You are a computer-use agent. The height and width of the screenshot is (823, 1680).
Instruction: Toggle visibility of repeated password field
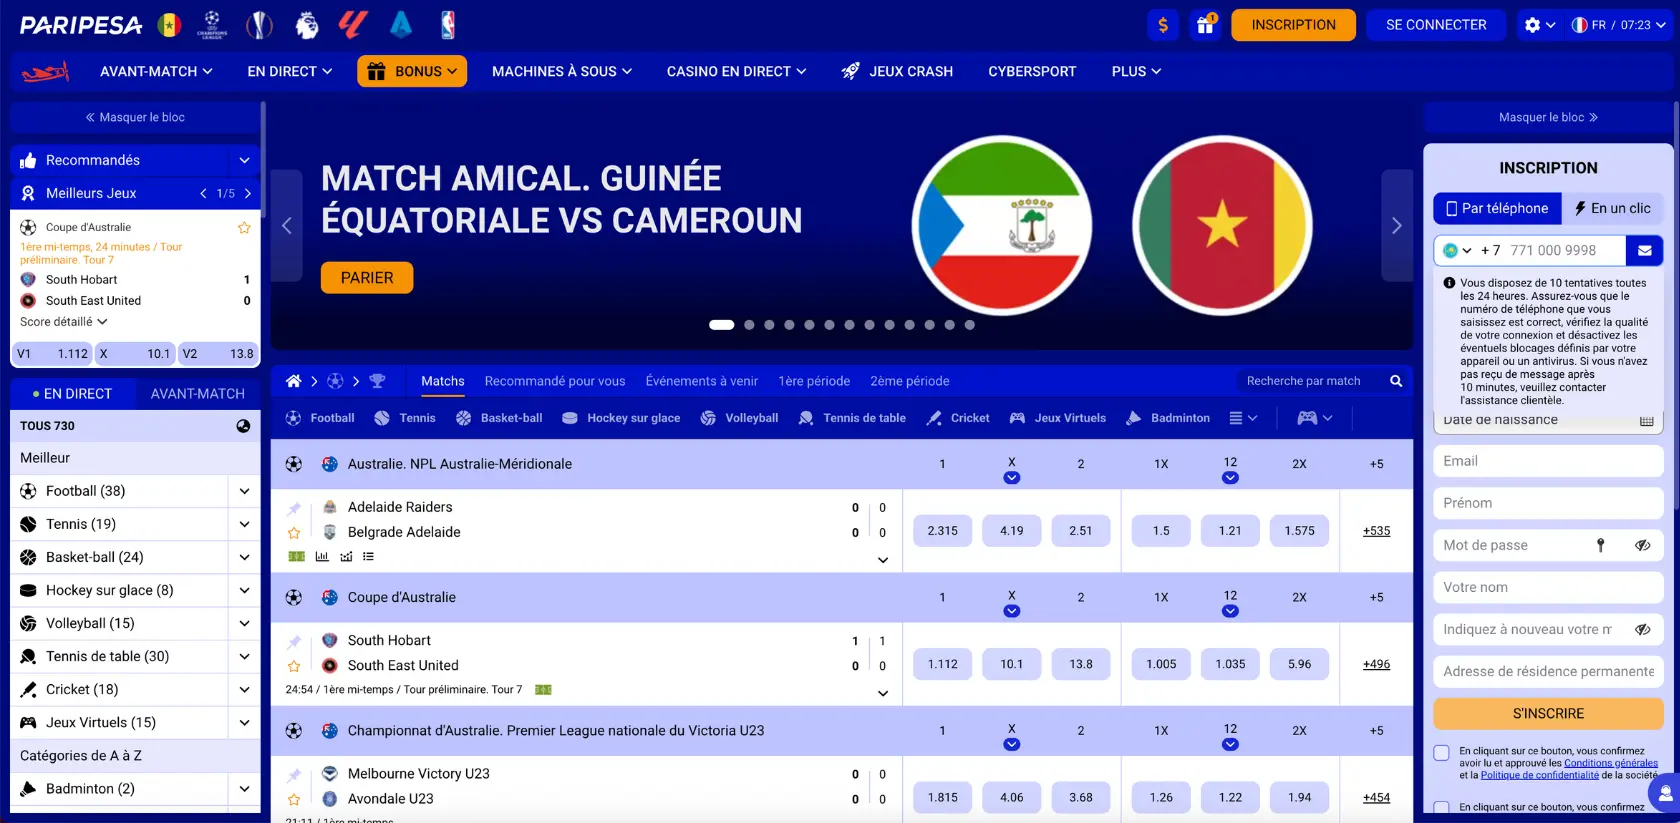click(x=1642, y=629)
